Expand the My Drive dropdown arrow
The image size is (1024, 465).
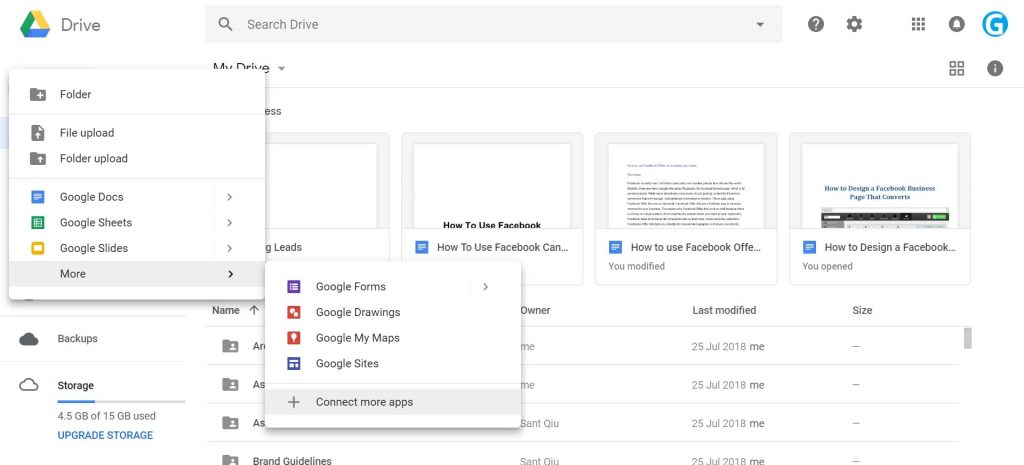281,69
